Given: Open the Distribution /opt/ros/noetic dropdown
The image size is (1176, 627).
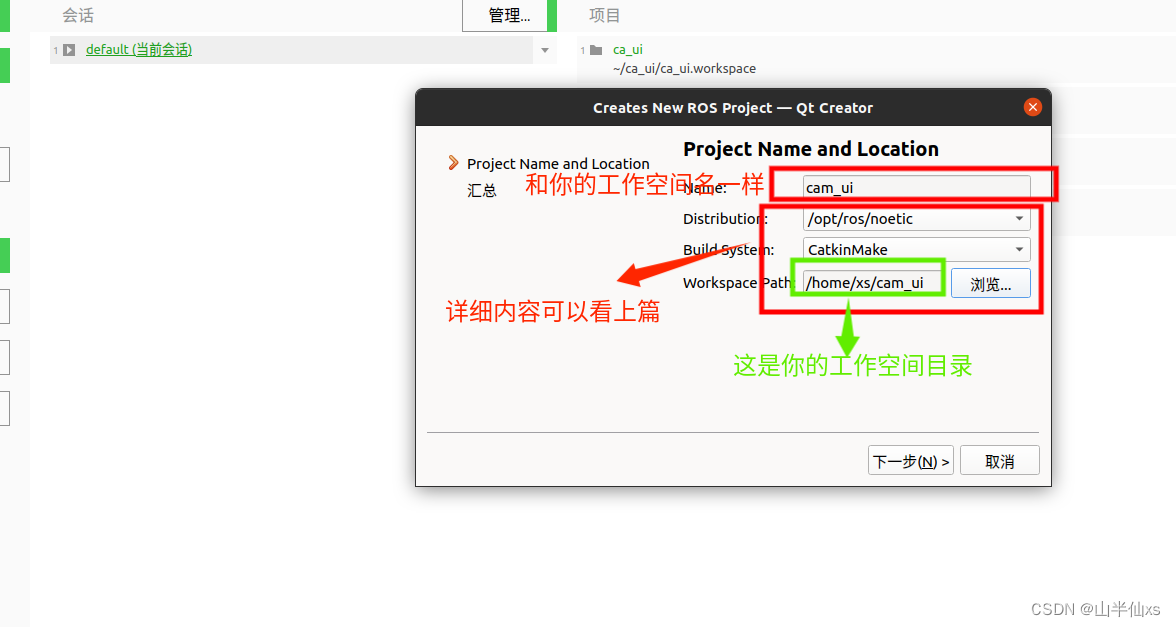Looking at the screenshot, I should click(x=916, y=219).
